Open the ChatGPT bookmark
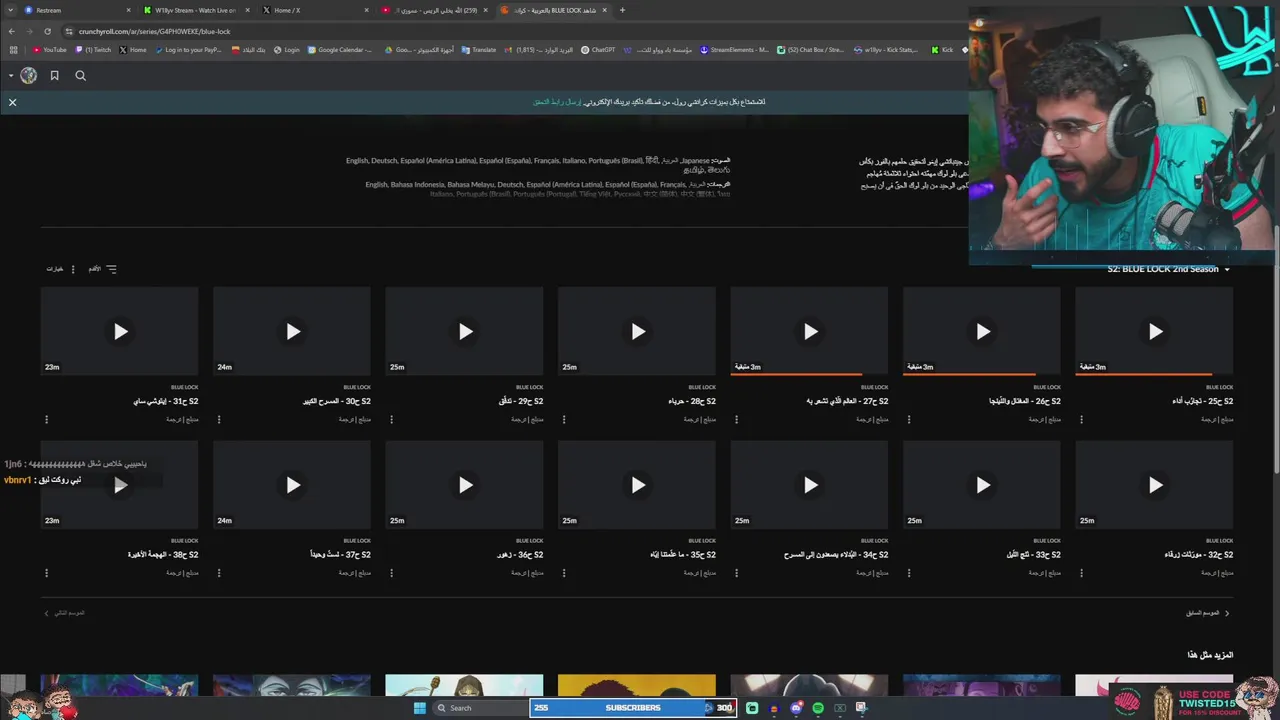The height and width of the screenshot is (720, 1280). pos(598,49)
